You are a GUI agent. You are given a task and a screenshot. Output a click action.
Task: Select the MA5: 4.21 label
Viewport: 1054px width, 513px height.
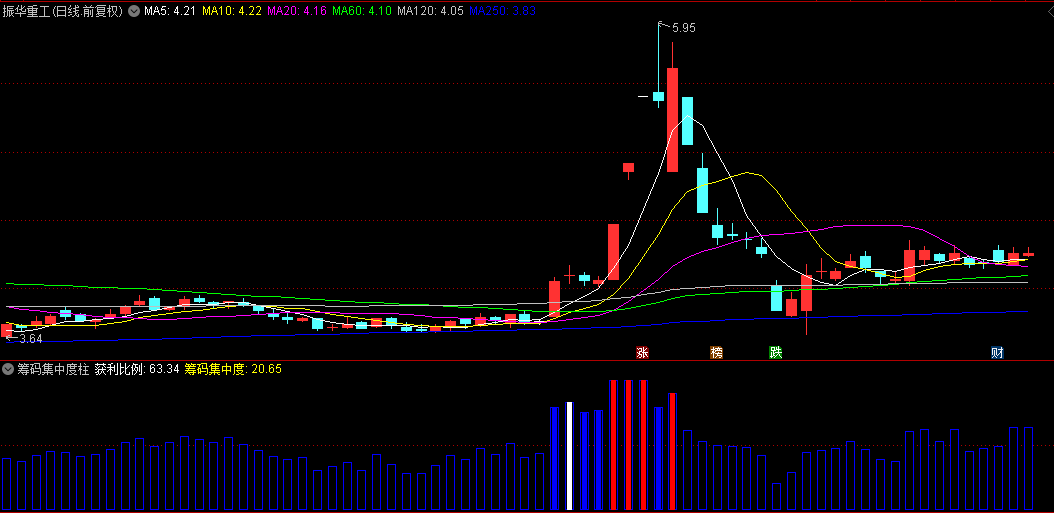pyautogui.click(x=170, y=11)
